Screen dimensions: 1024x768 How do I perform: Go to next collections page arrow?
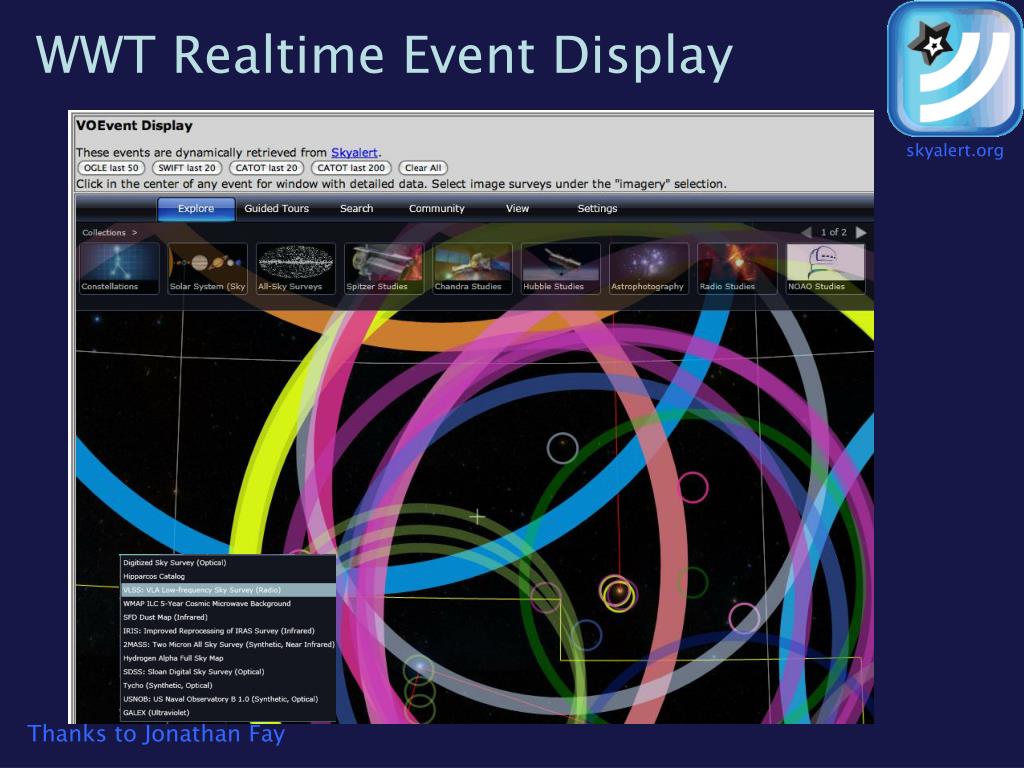[861, 232]
